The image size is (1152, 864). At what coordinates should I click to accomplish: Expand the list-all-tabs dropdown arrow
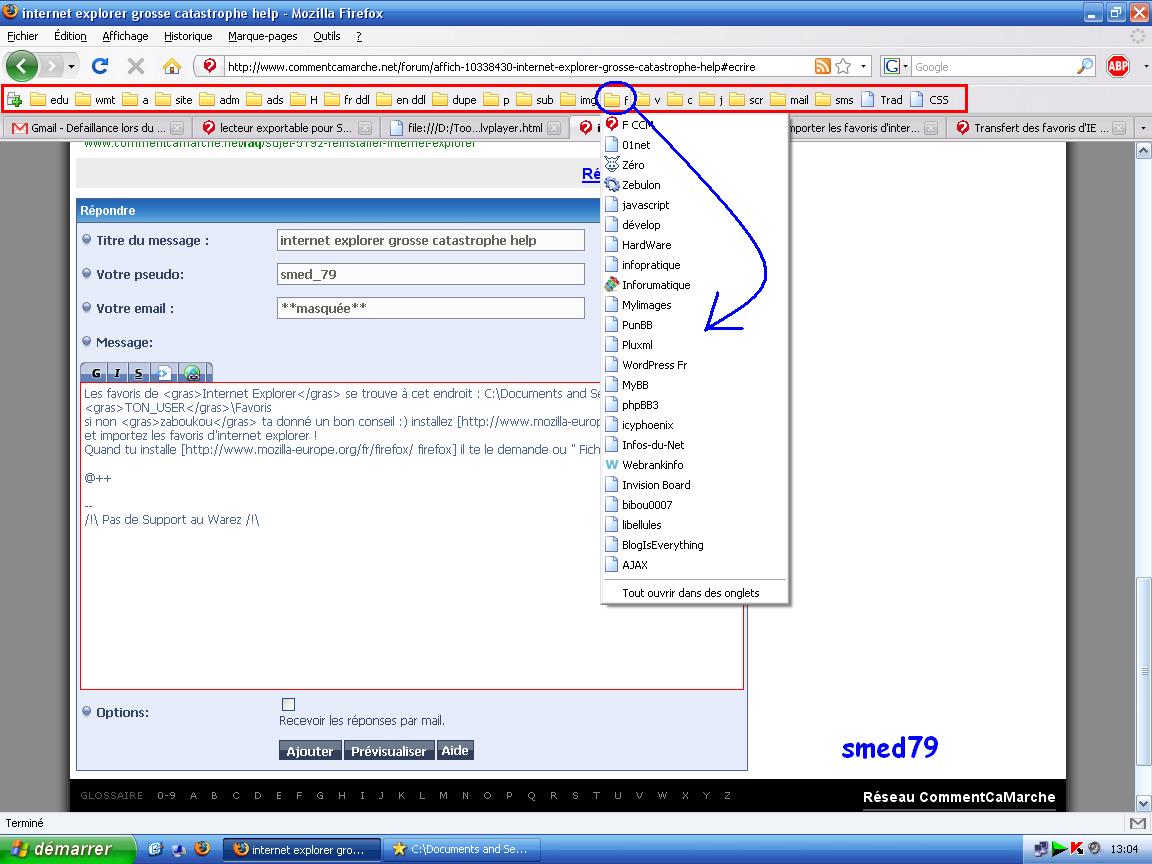point(1145,128)
